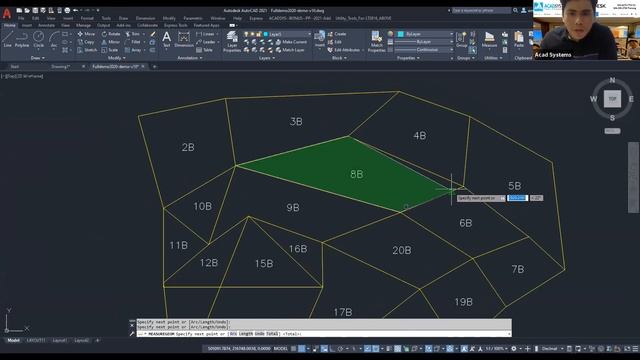Screen dimensions: 640x360
Task: Click the object color wheel icon
Action: pos(390,34)
